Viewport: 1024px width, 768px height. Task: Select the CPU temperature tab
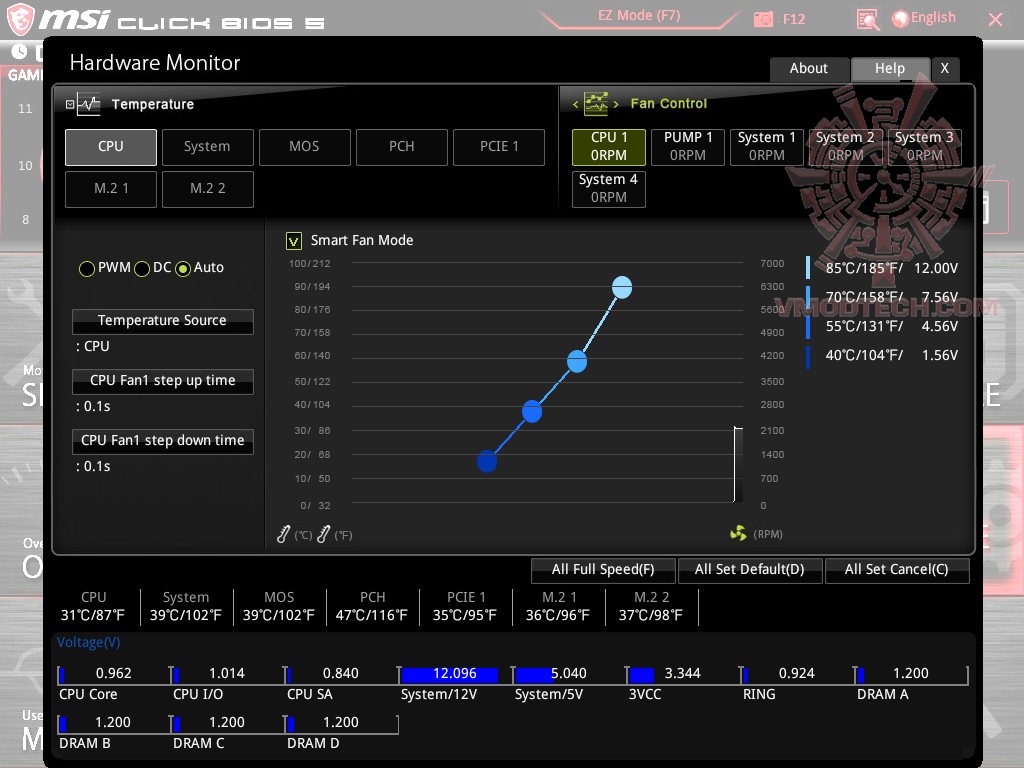(110, 147)
